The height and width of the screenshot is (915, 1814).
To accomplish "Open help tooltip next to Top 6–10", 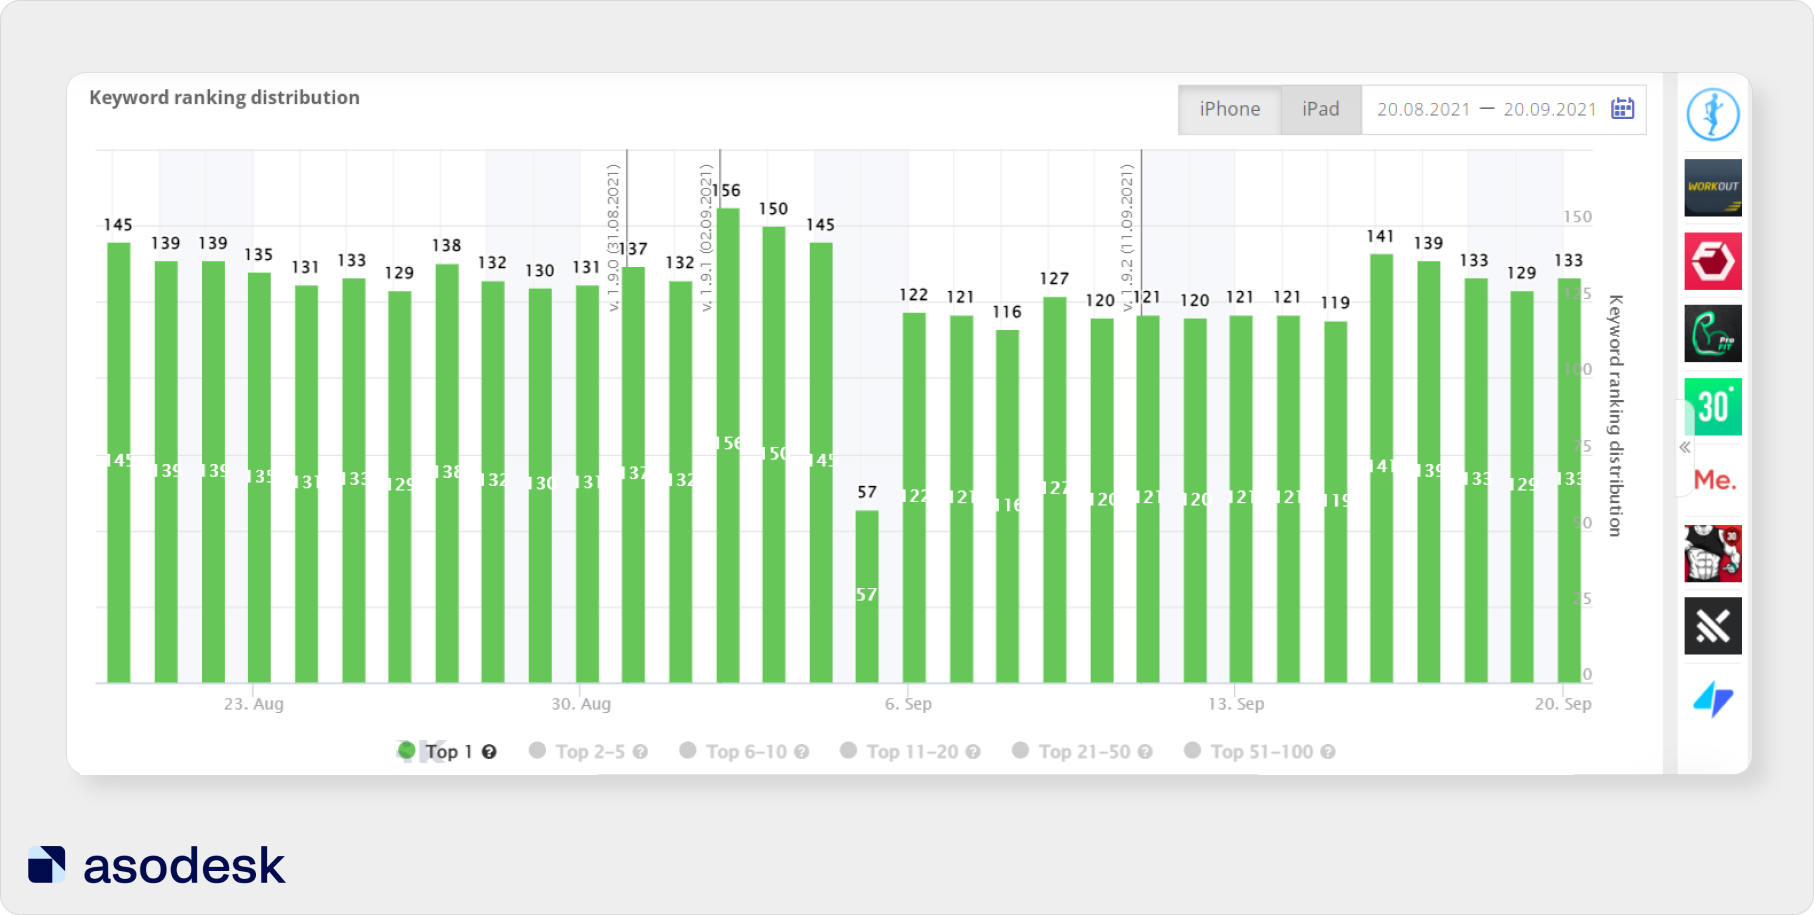I will 802,752.
